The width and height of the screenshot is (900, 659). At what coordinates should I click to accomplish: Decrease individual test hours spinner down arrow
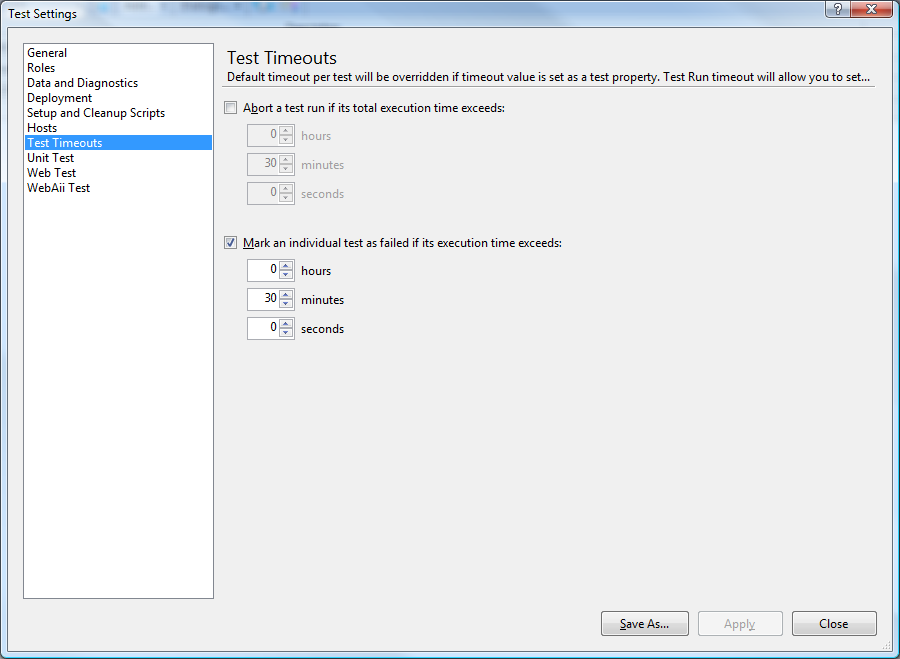[287, 275]
